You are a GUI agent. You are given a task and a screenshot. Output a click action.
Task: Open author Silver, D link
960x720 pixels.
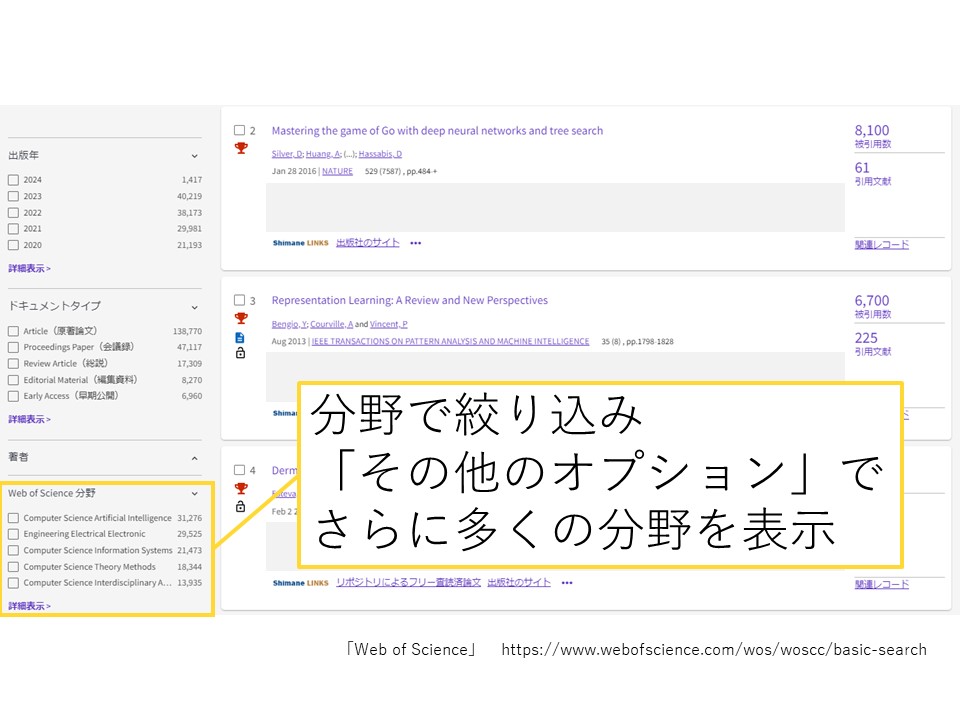coord(287,154)
